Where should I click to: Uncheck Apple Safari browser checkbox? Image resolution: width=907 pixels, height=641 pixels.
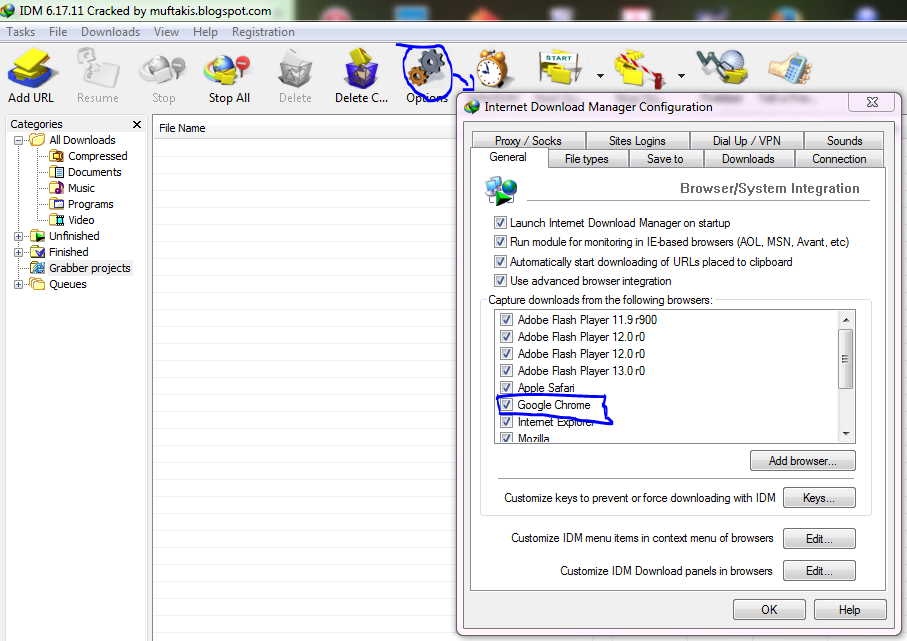506,387
